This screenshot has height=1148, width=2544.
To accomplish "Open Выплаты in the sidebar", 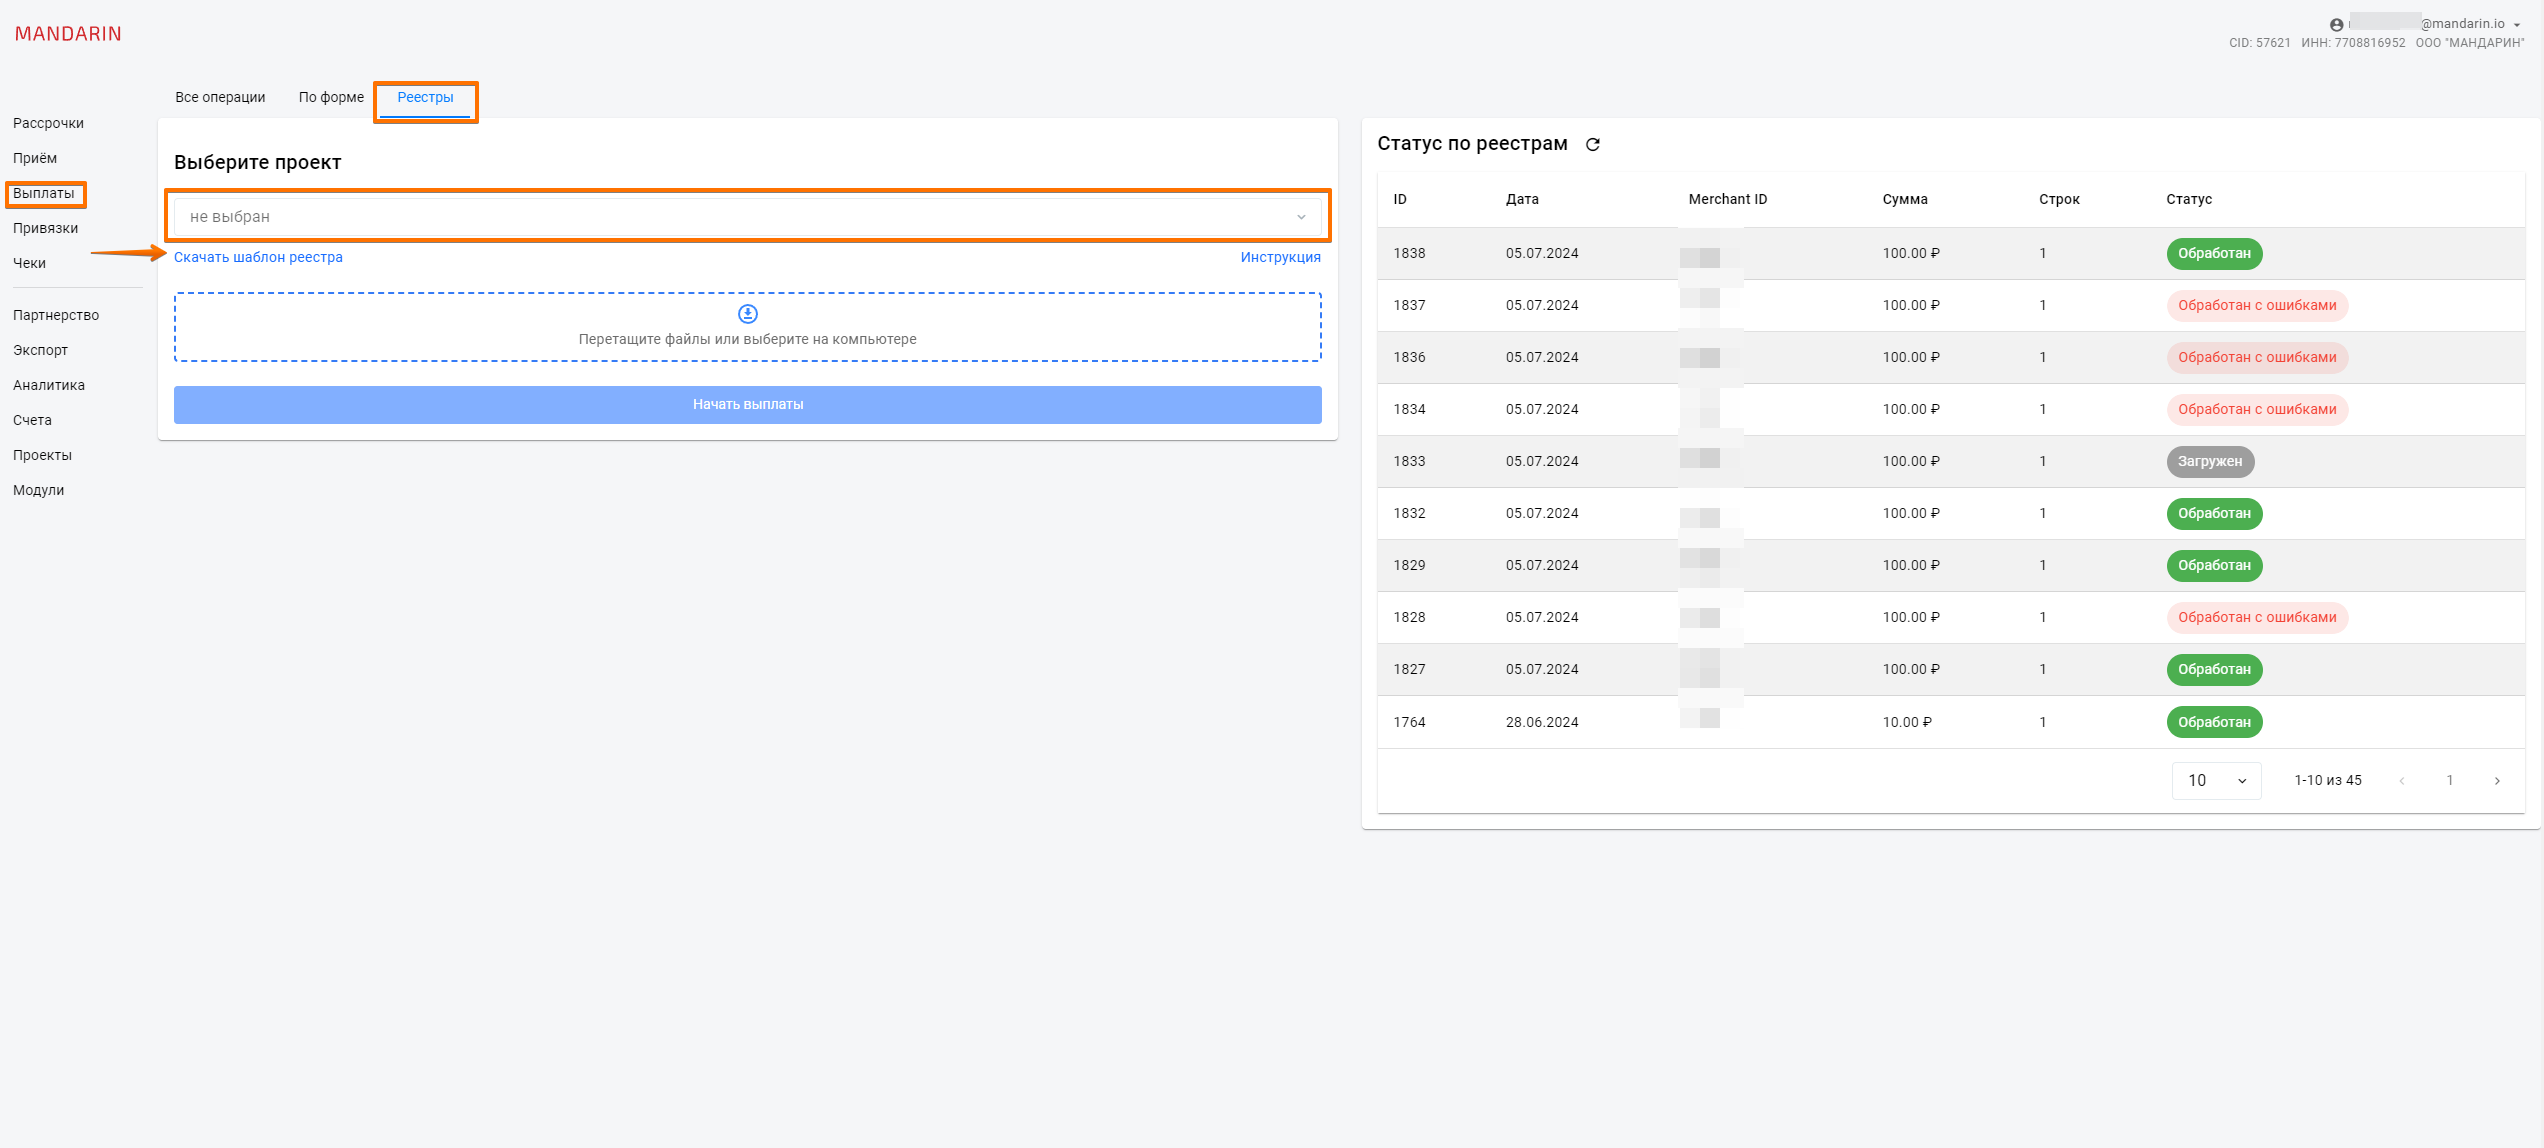I will coord(44,194).
